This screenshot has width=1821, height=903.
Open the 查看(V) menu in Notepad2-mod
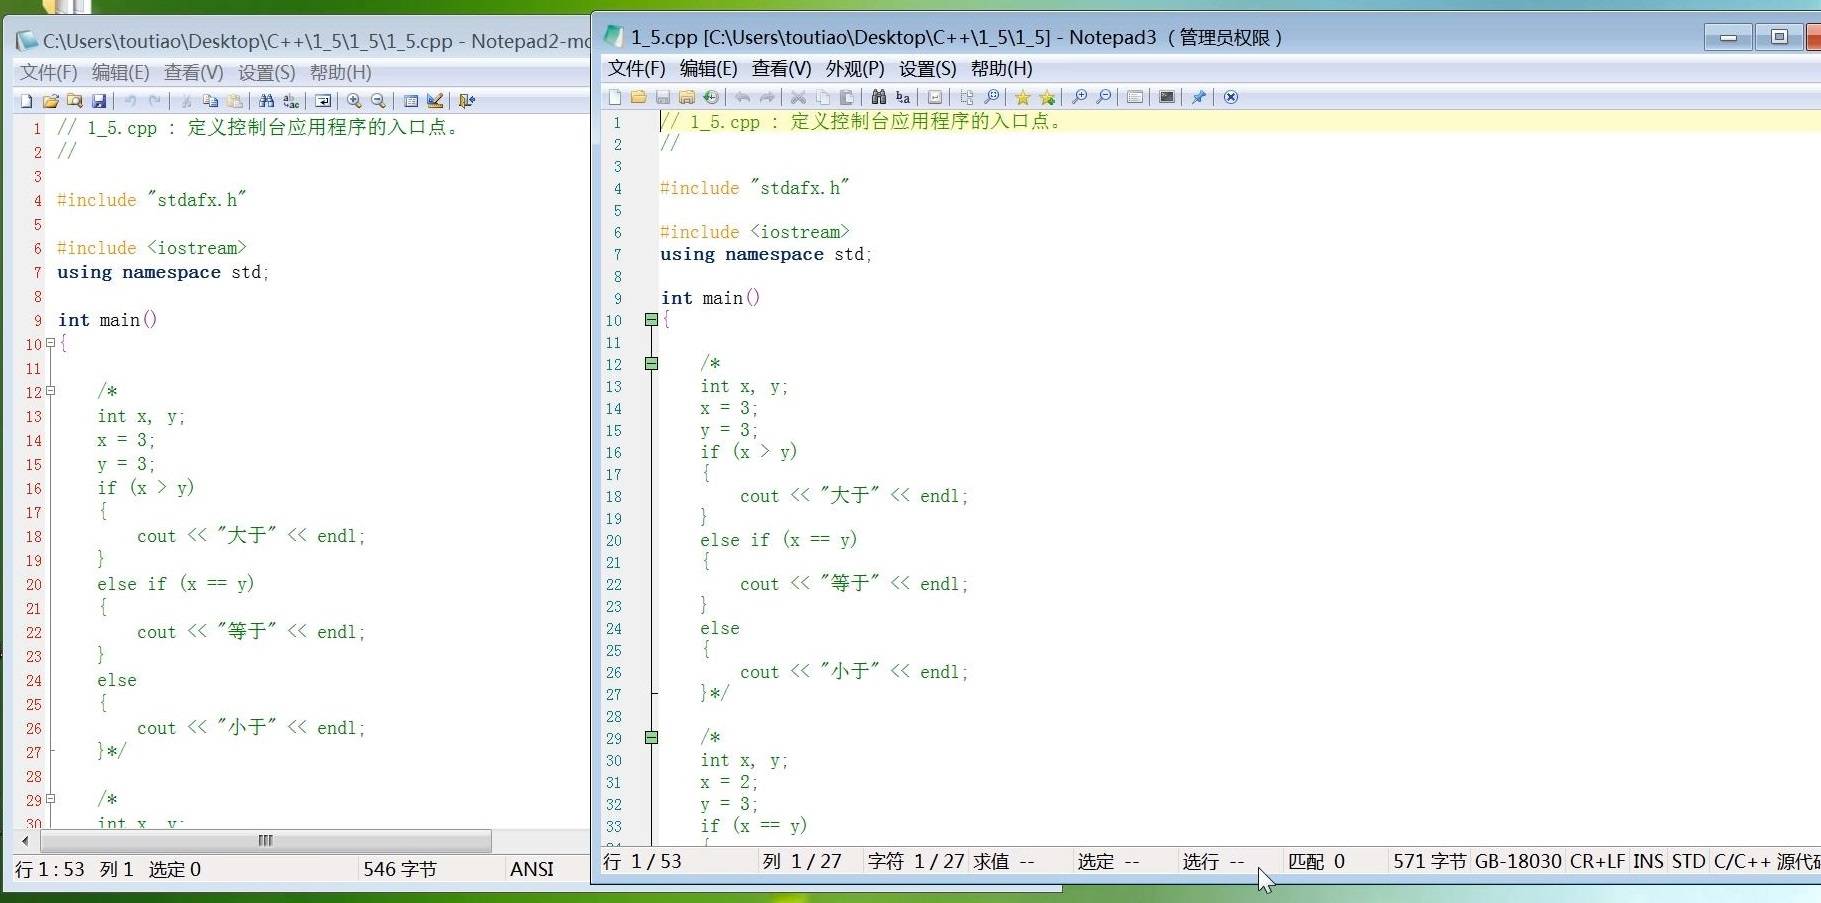[x=192, y=72]
